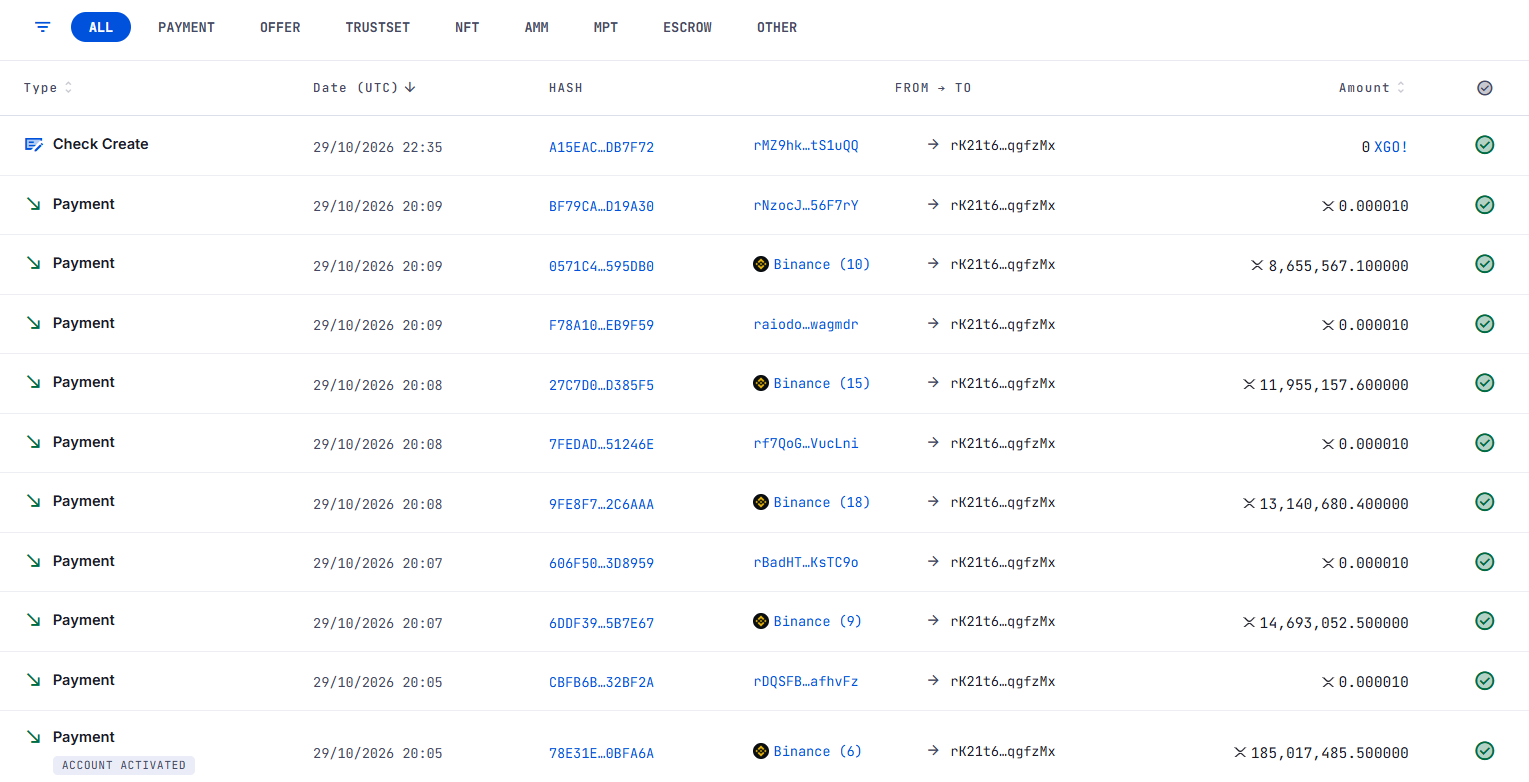This screenshot has width=1529, height=782.
Task: Open sender address rMZ9hk…tS1uQQ
Action: 806,146
